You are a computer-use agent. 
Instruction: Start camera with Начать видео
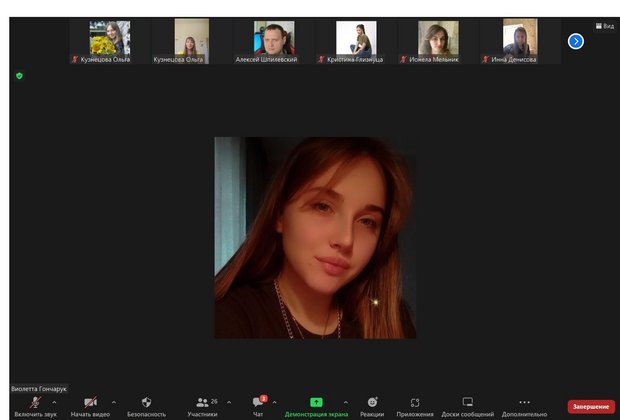[x=90, y=407]
